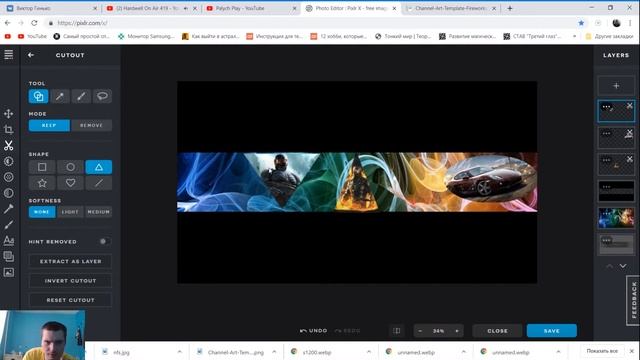
Task: Pick the circle cutout shape
Action: coord(70,167)
